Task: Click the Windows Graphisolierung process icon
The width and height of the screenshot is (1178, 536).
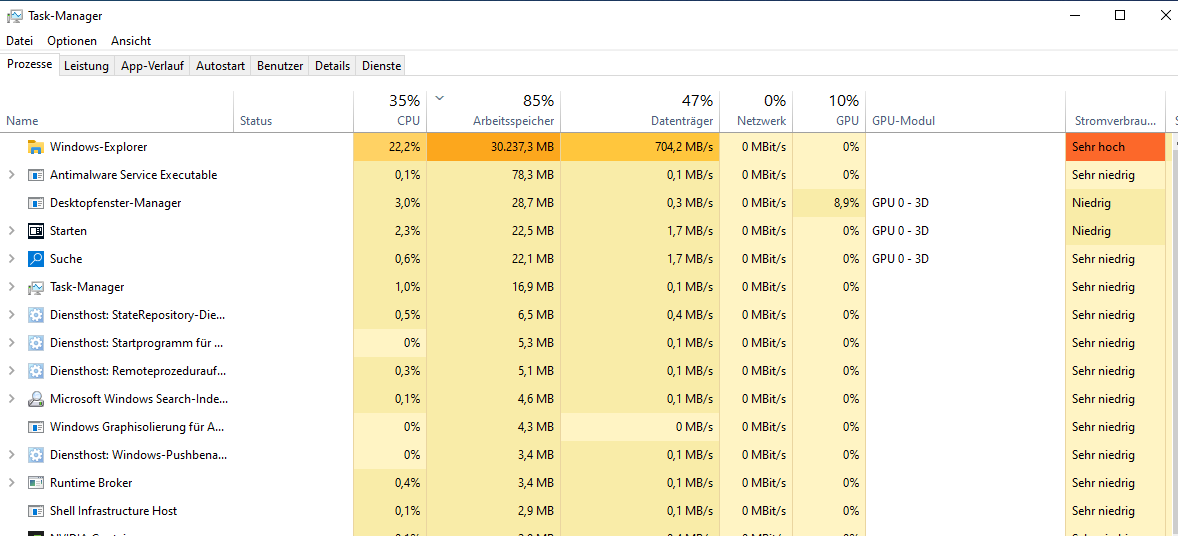Action: 35,427
